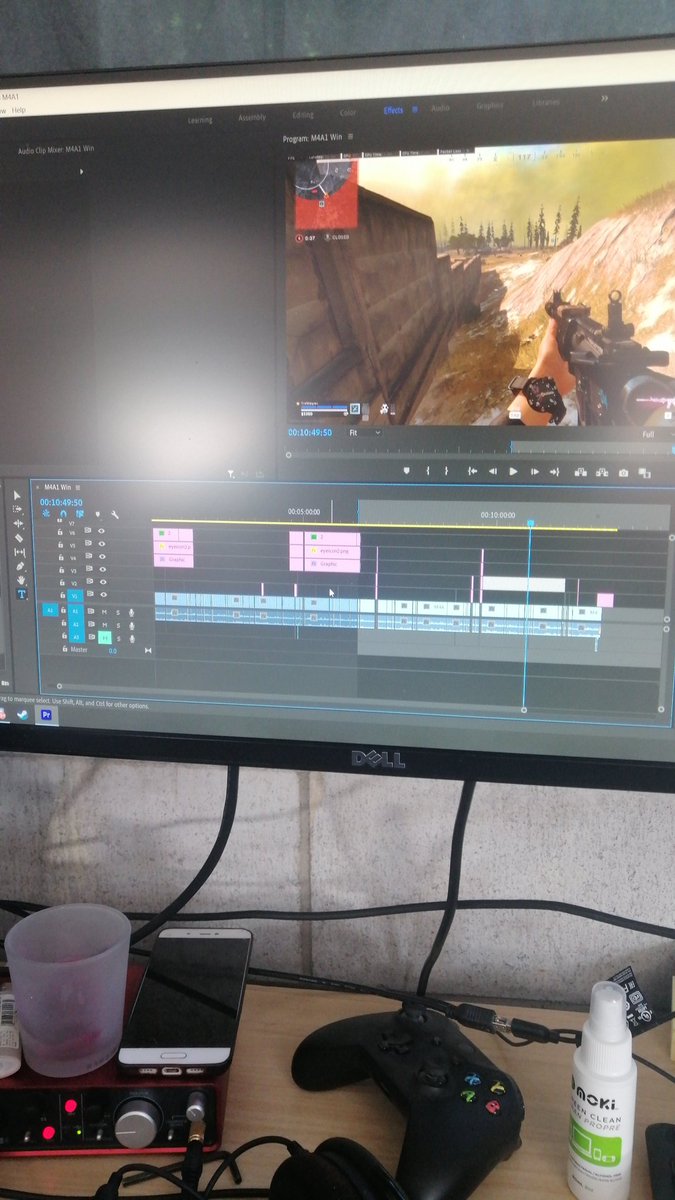
Task: Mute audio track A1
Action: (104, 612)
